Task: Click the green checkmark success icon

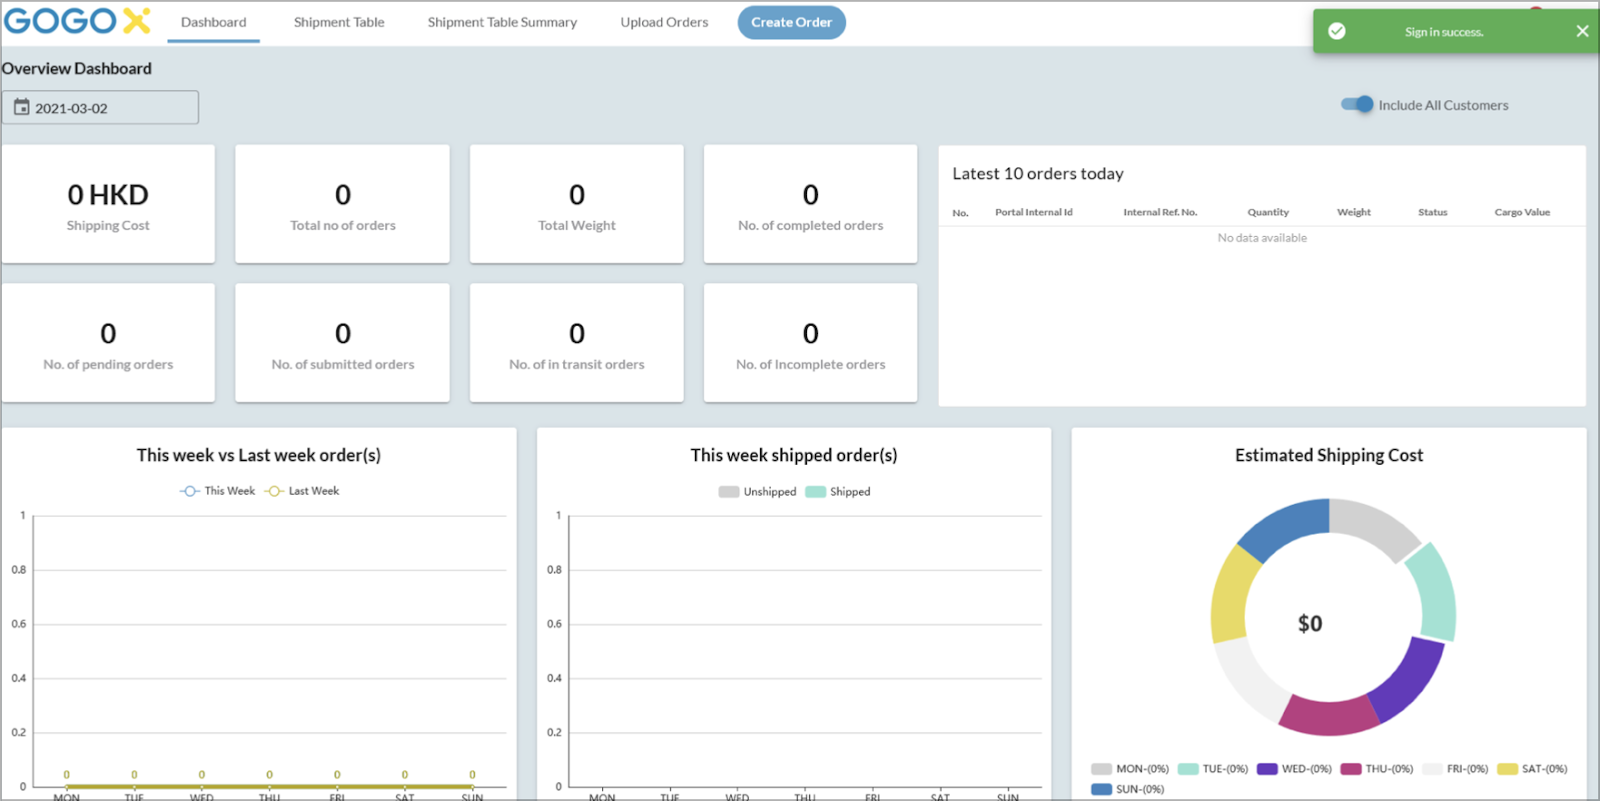Action: coord(1336,31)
